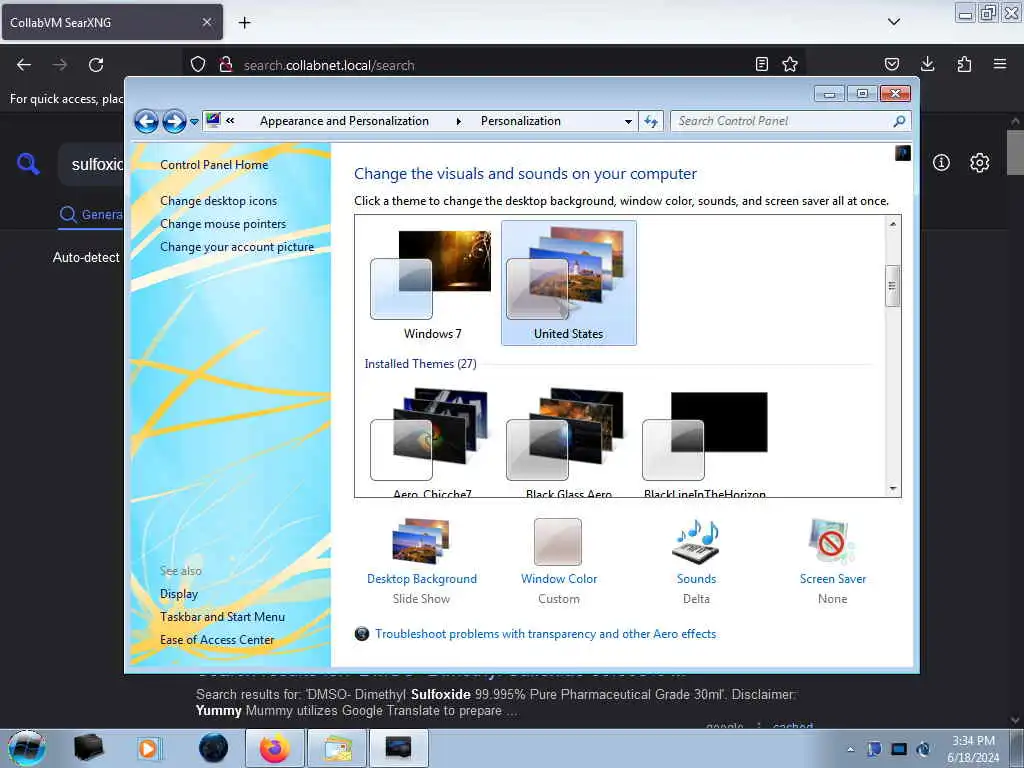Open Windows Start menu orb
Viewport: 1024px width, 768px height.
(26, 748)
